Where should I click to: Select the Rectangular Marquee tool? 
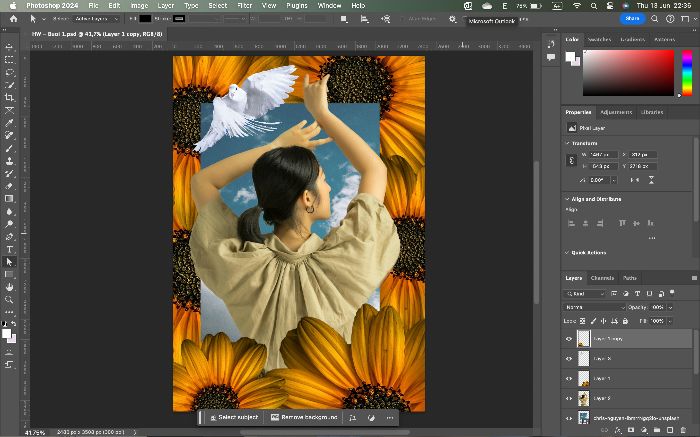(9, 59)
